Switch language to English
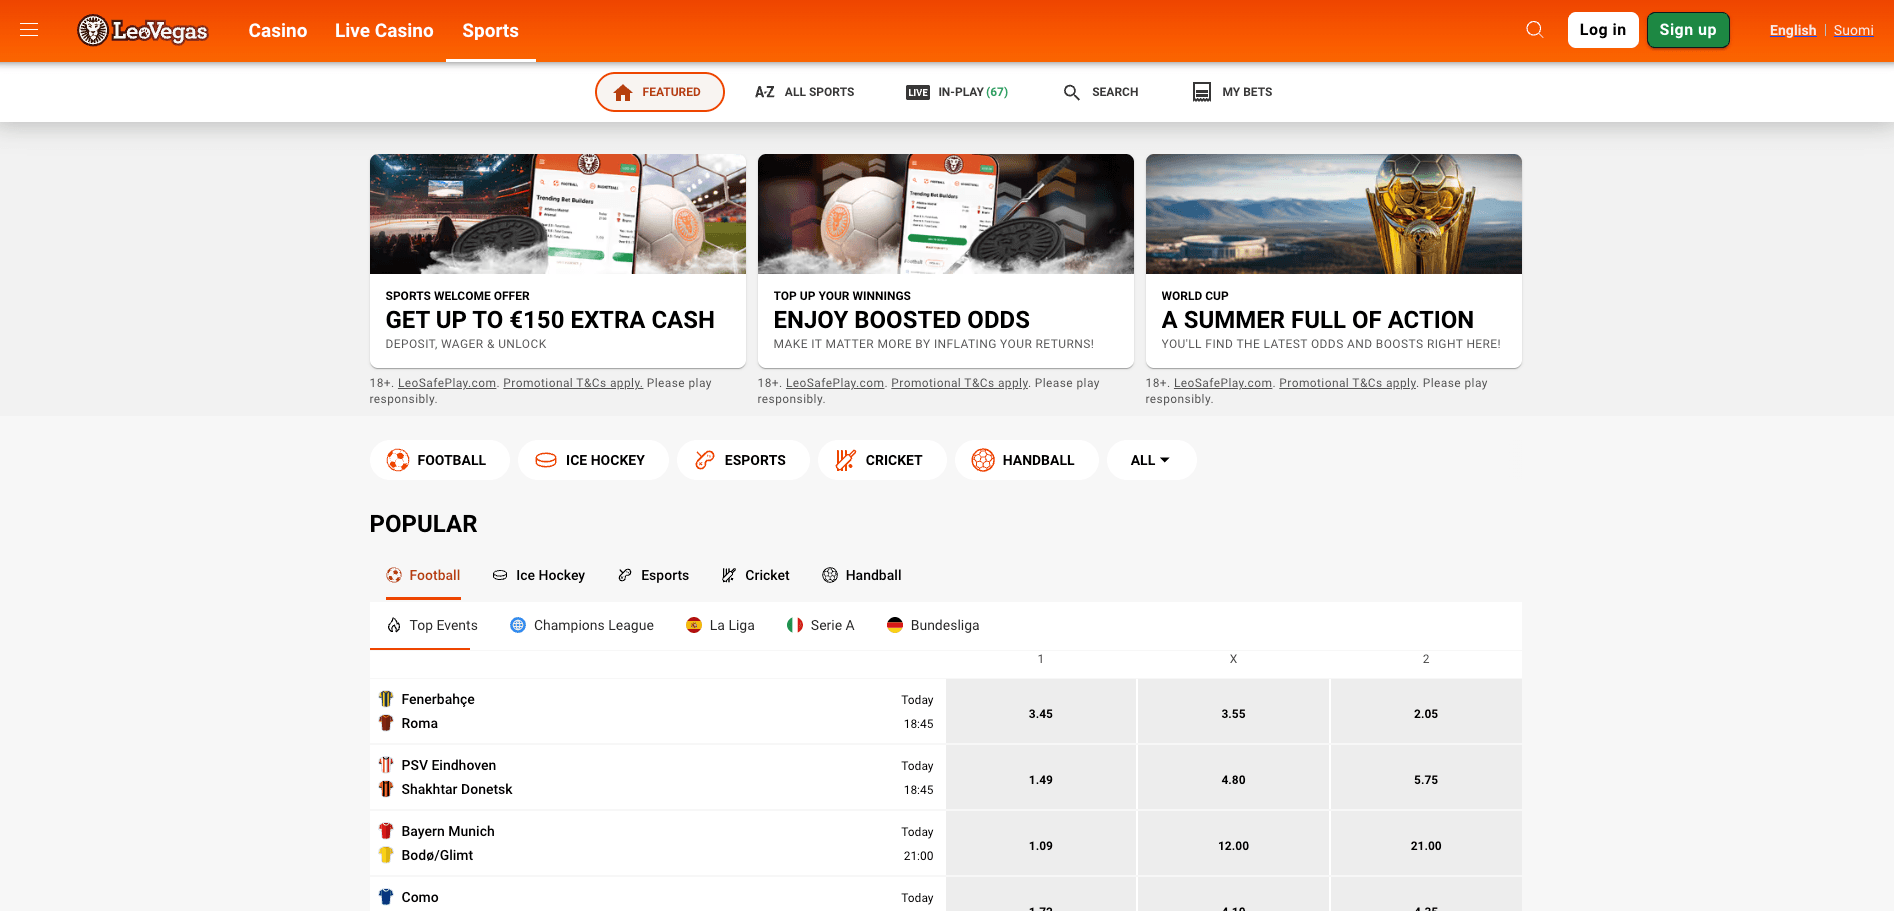Screen dimensions: 1894x911 (1793, 30)
